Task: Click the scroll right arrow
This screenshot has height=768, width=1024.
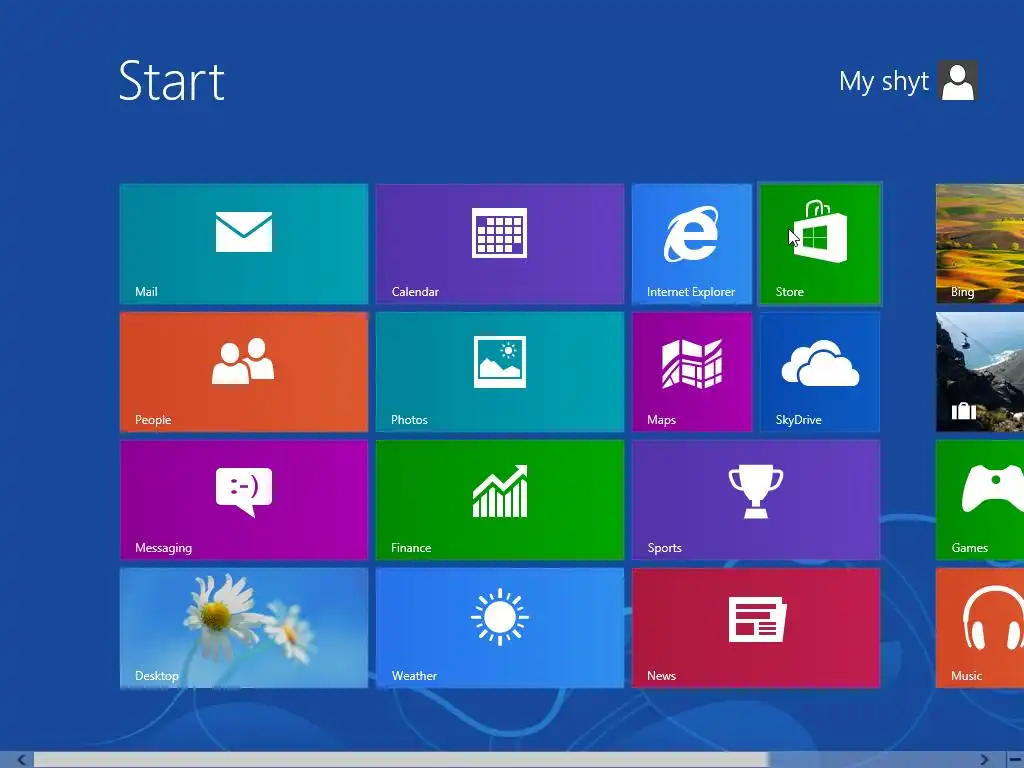Action: point(984,760)
